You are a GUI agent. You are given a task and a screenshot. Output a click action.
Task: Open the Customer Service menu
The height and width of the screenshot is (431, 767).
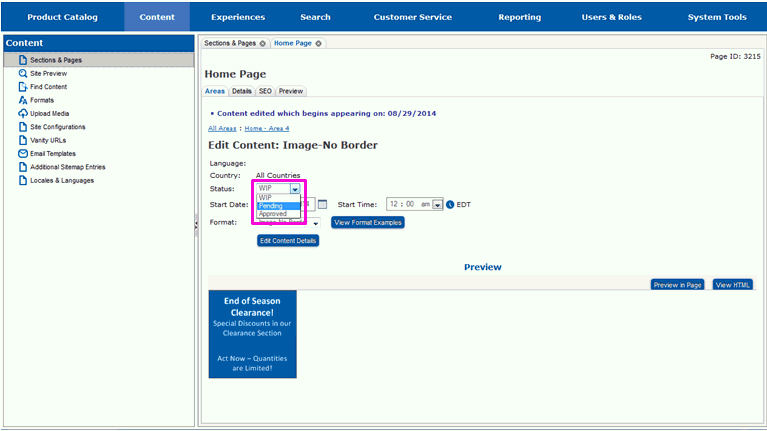click(x=413, y=17)
